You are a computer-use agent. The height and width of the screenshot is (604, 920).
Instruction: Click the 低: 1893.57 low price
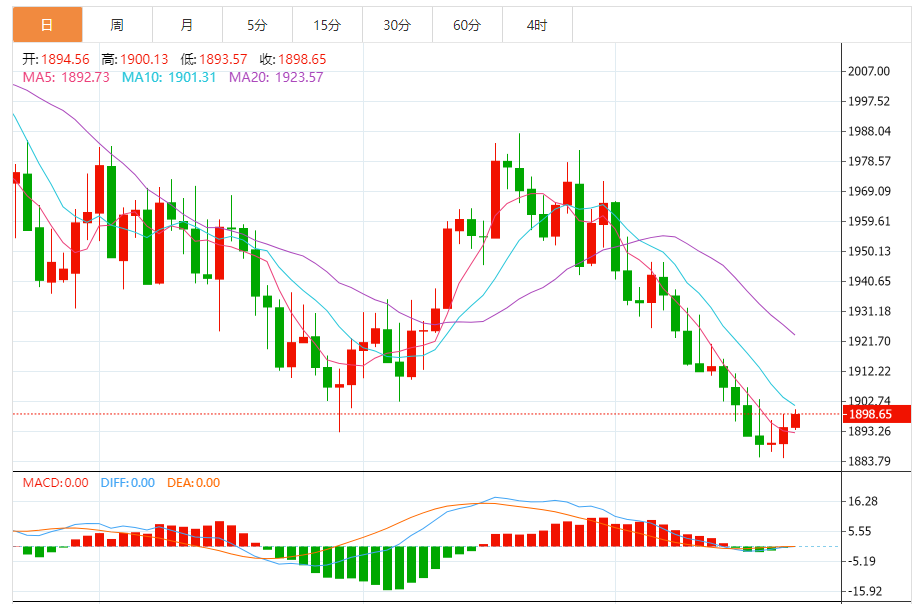click(214, 59)
